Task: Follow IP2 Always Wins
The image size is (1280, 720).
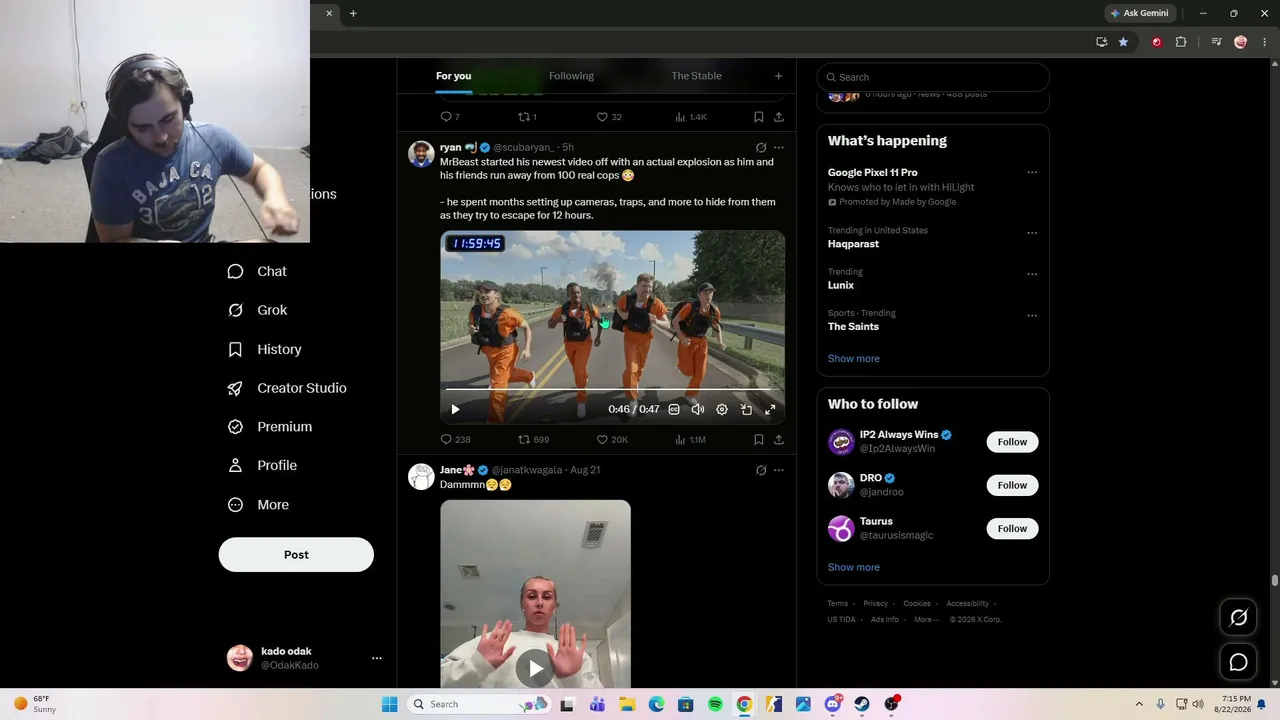Action: (x=1012, y=442)
